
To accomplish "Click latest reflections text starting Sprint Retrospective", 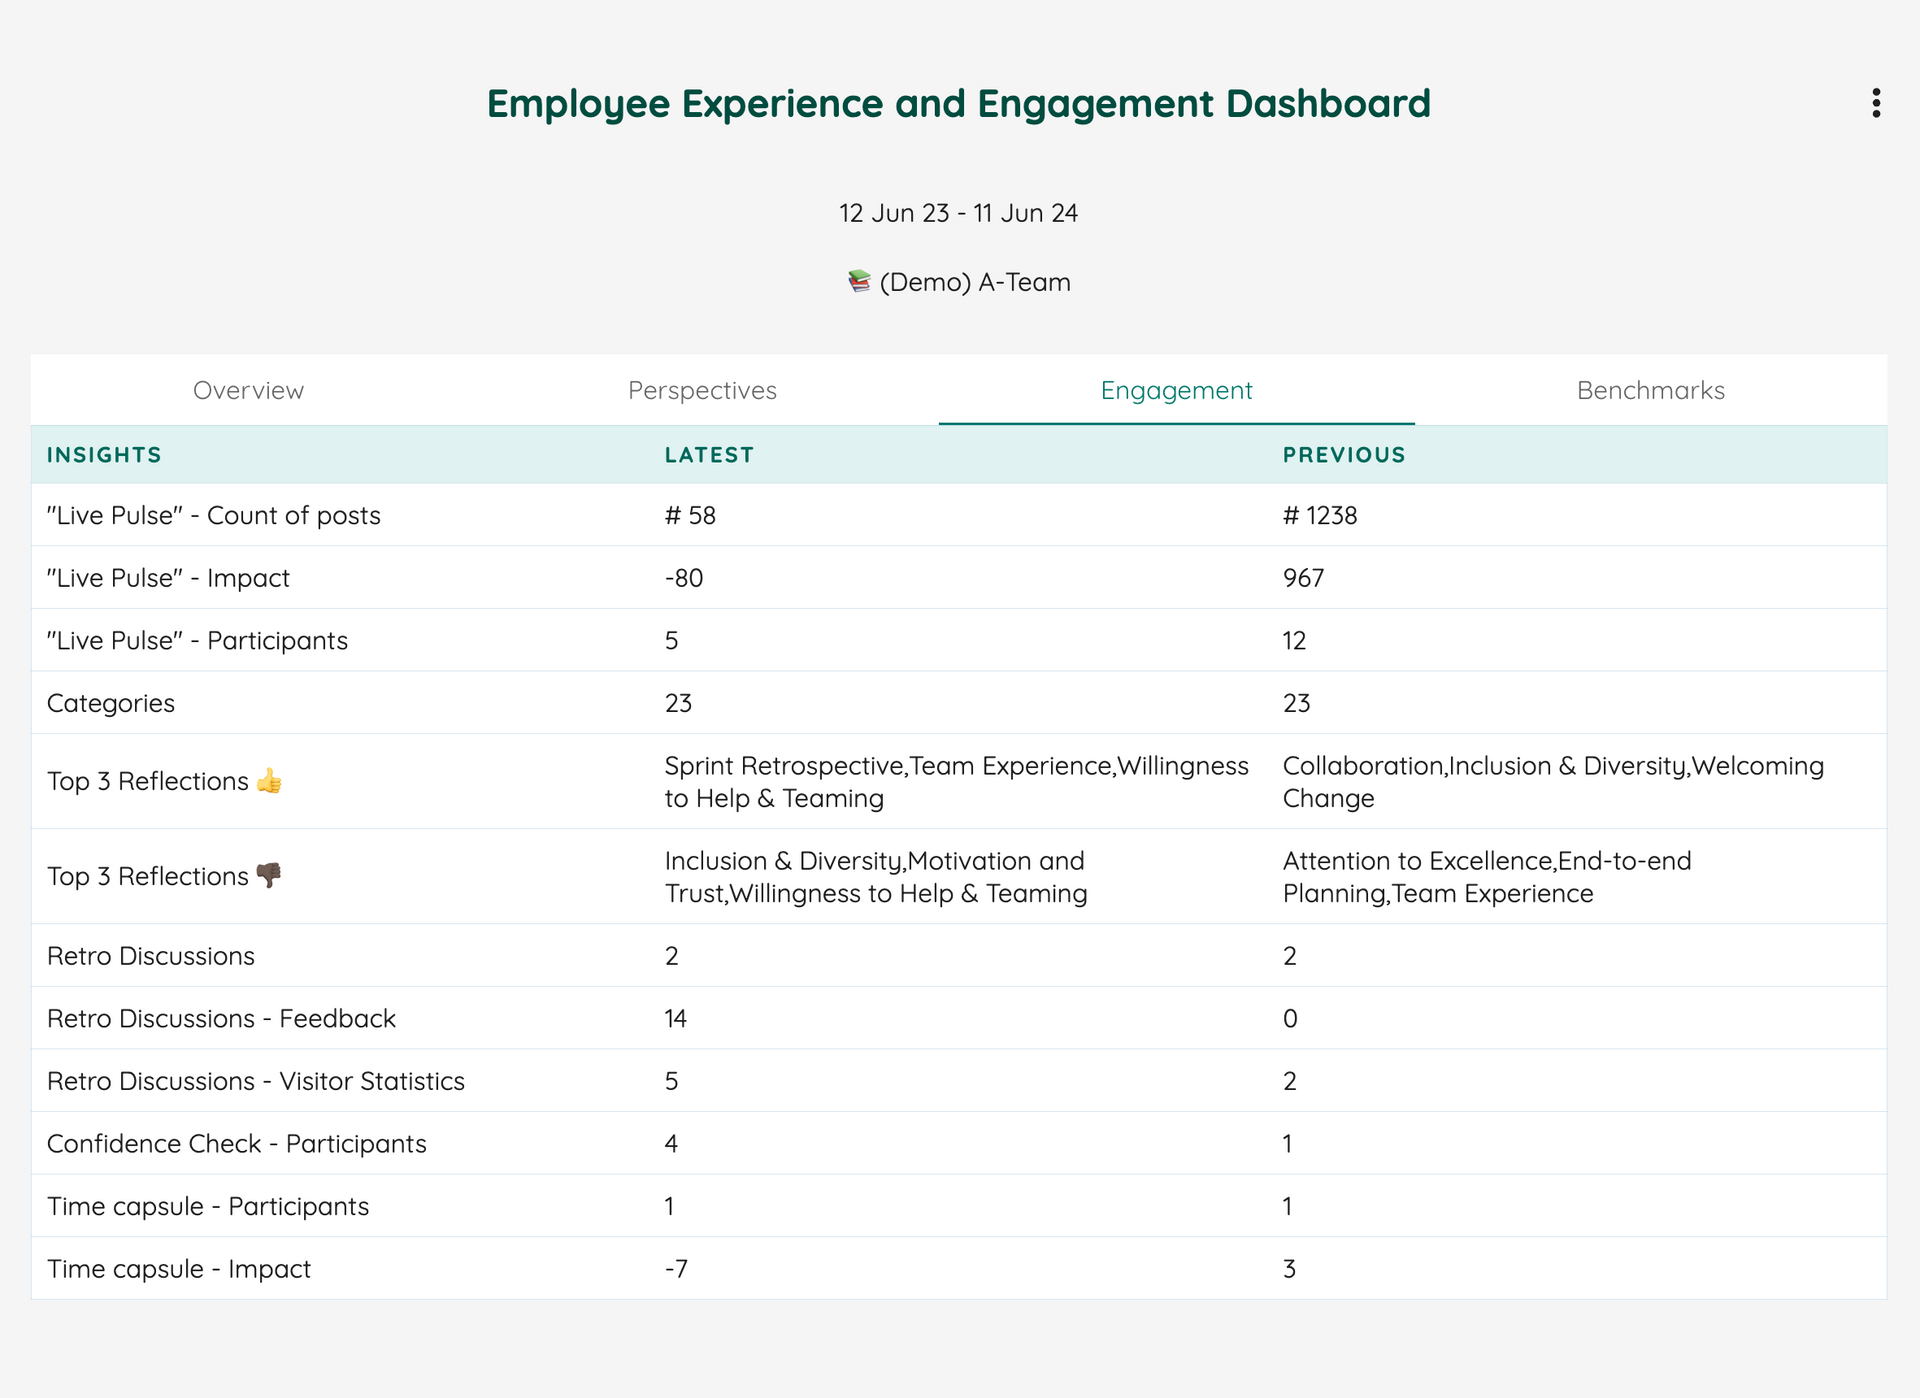I will pos(957,782).
